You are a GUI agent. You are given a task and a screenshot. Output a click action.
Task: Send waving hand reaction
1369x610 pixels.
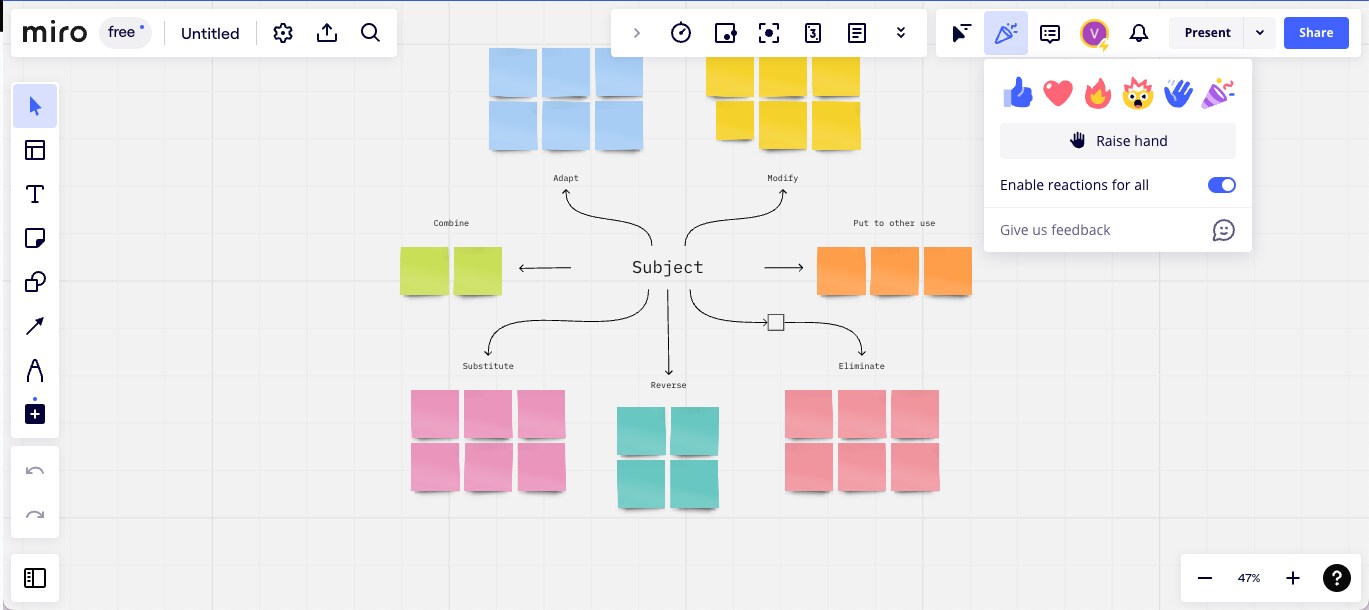(x=1178, y=93)
